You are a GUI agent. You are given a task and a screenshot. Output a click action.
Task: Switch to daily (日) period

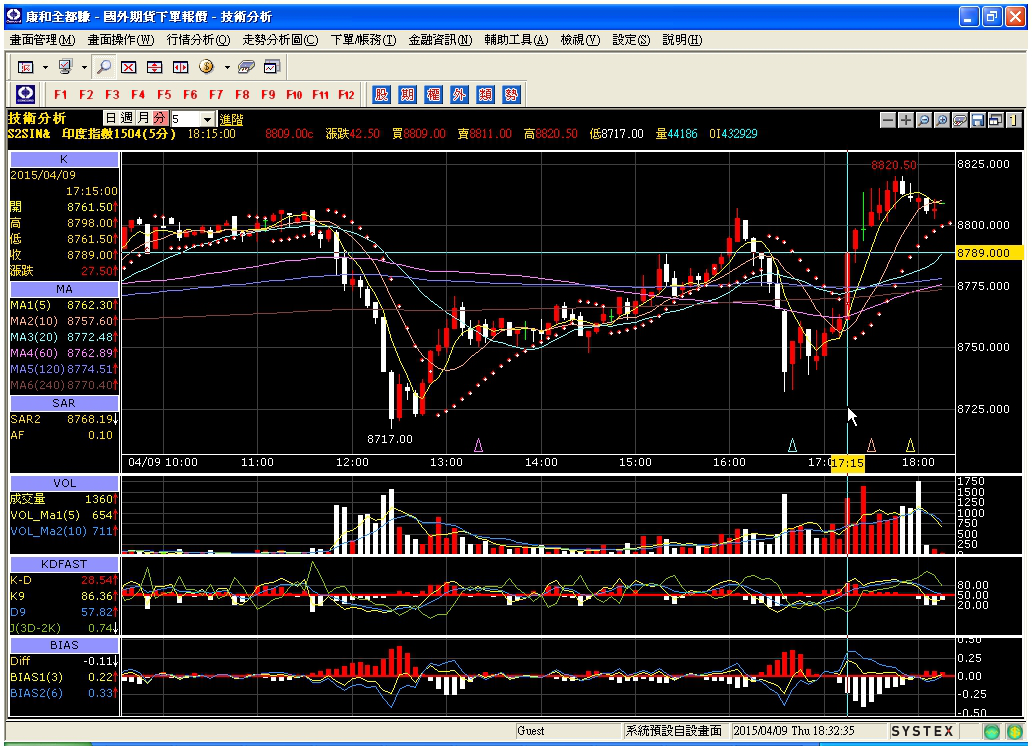(111, 118)
